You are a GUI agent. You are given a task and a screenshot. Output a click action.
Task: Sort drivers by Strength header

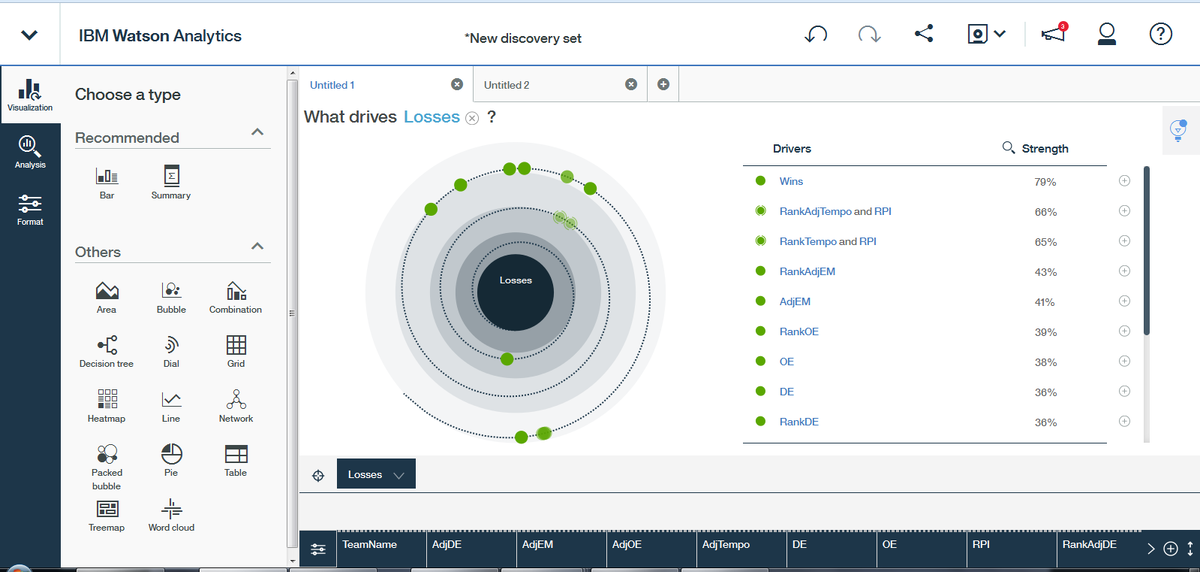click(1045, 148)
